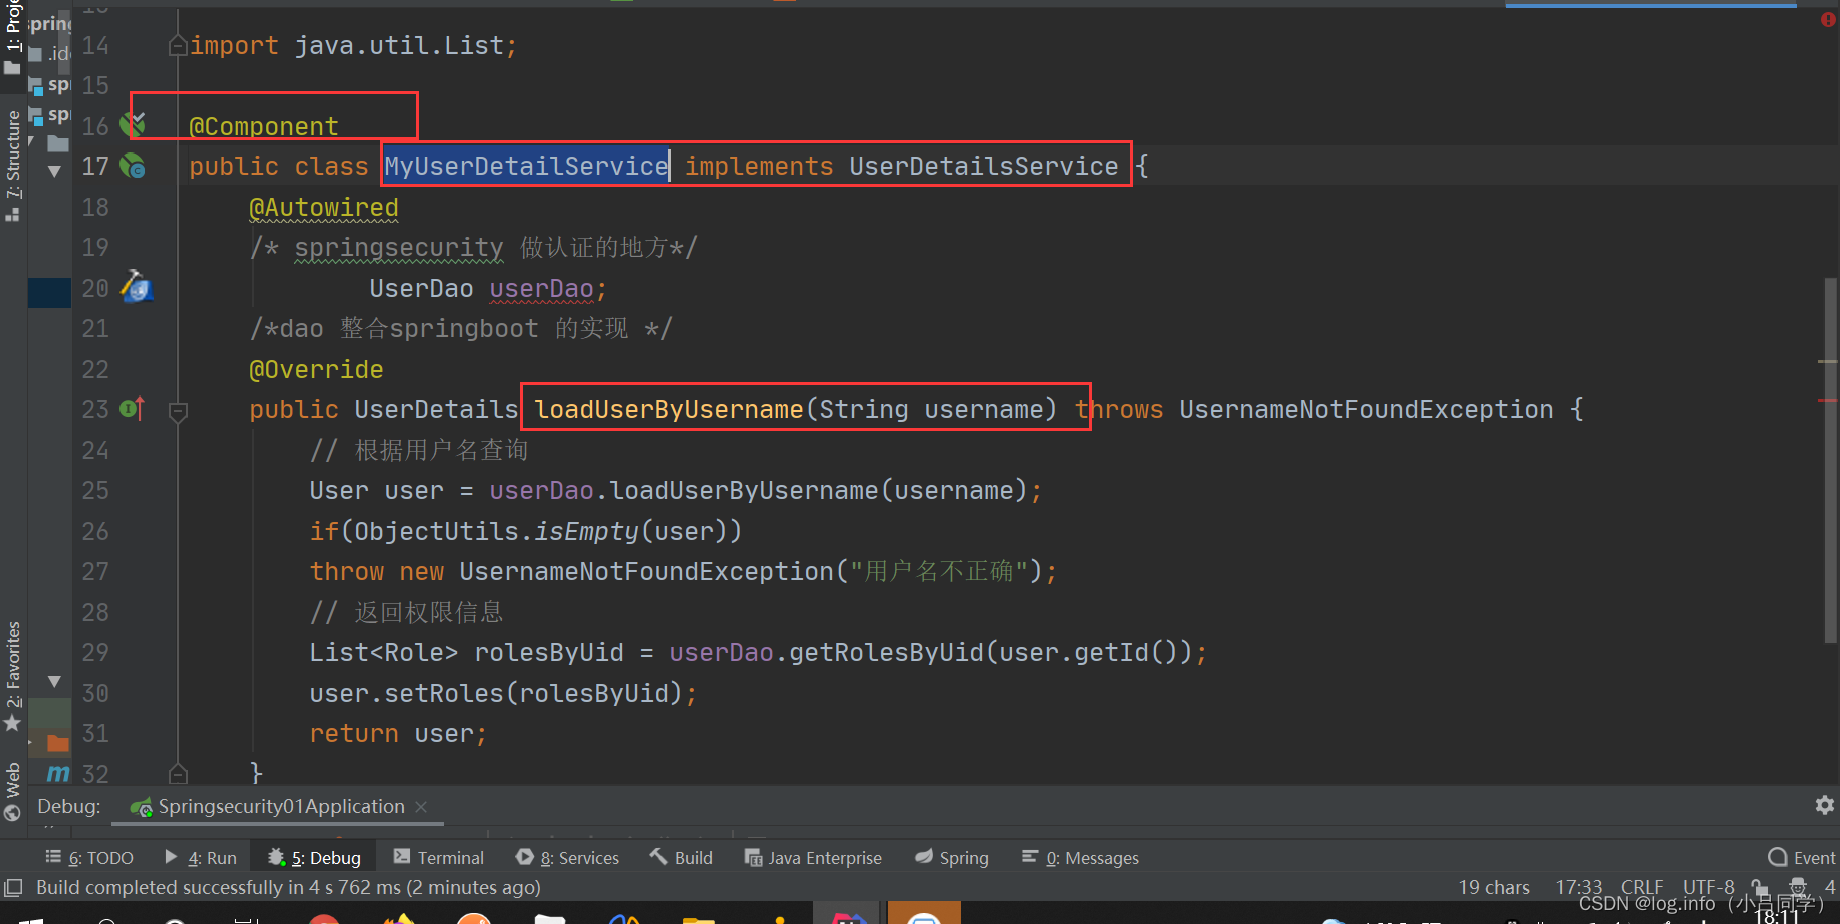Click 'import java.util.List;' on line 14
The width and height of the screenshot is (1840, 924).
354,45
